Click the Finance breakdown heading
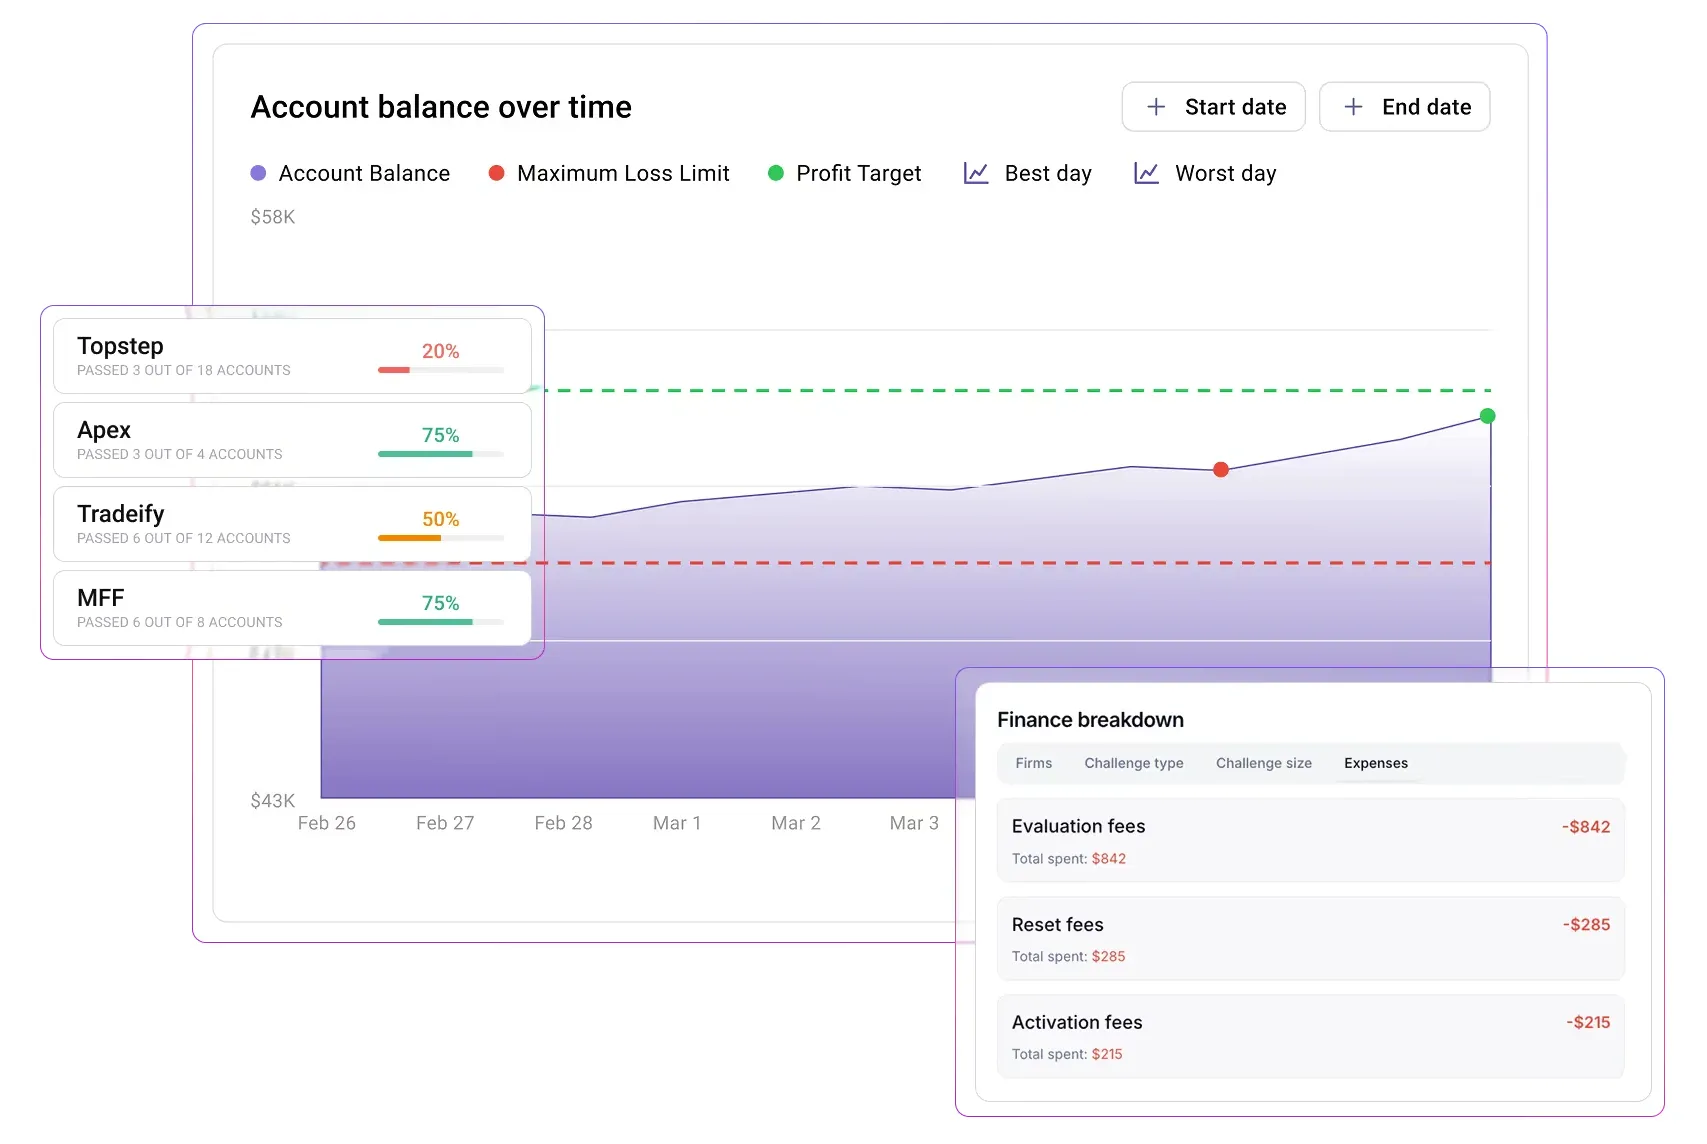Screen dimensions: 1707x1144 [1090, 720]
